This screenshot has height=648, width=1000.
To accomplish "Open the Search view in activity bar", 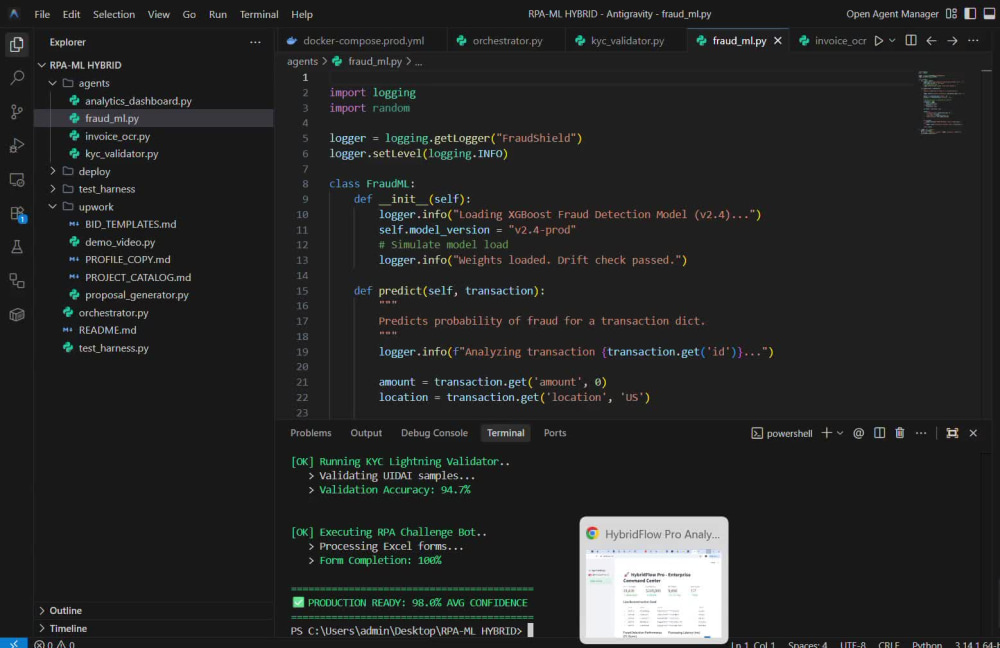I will (17, 78).
